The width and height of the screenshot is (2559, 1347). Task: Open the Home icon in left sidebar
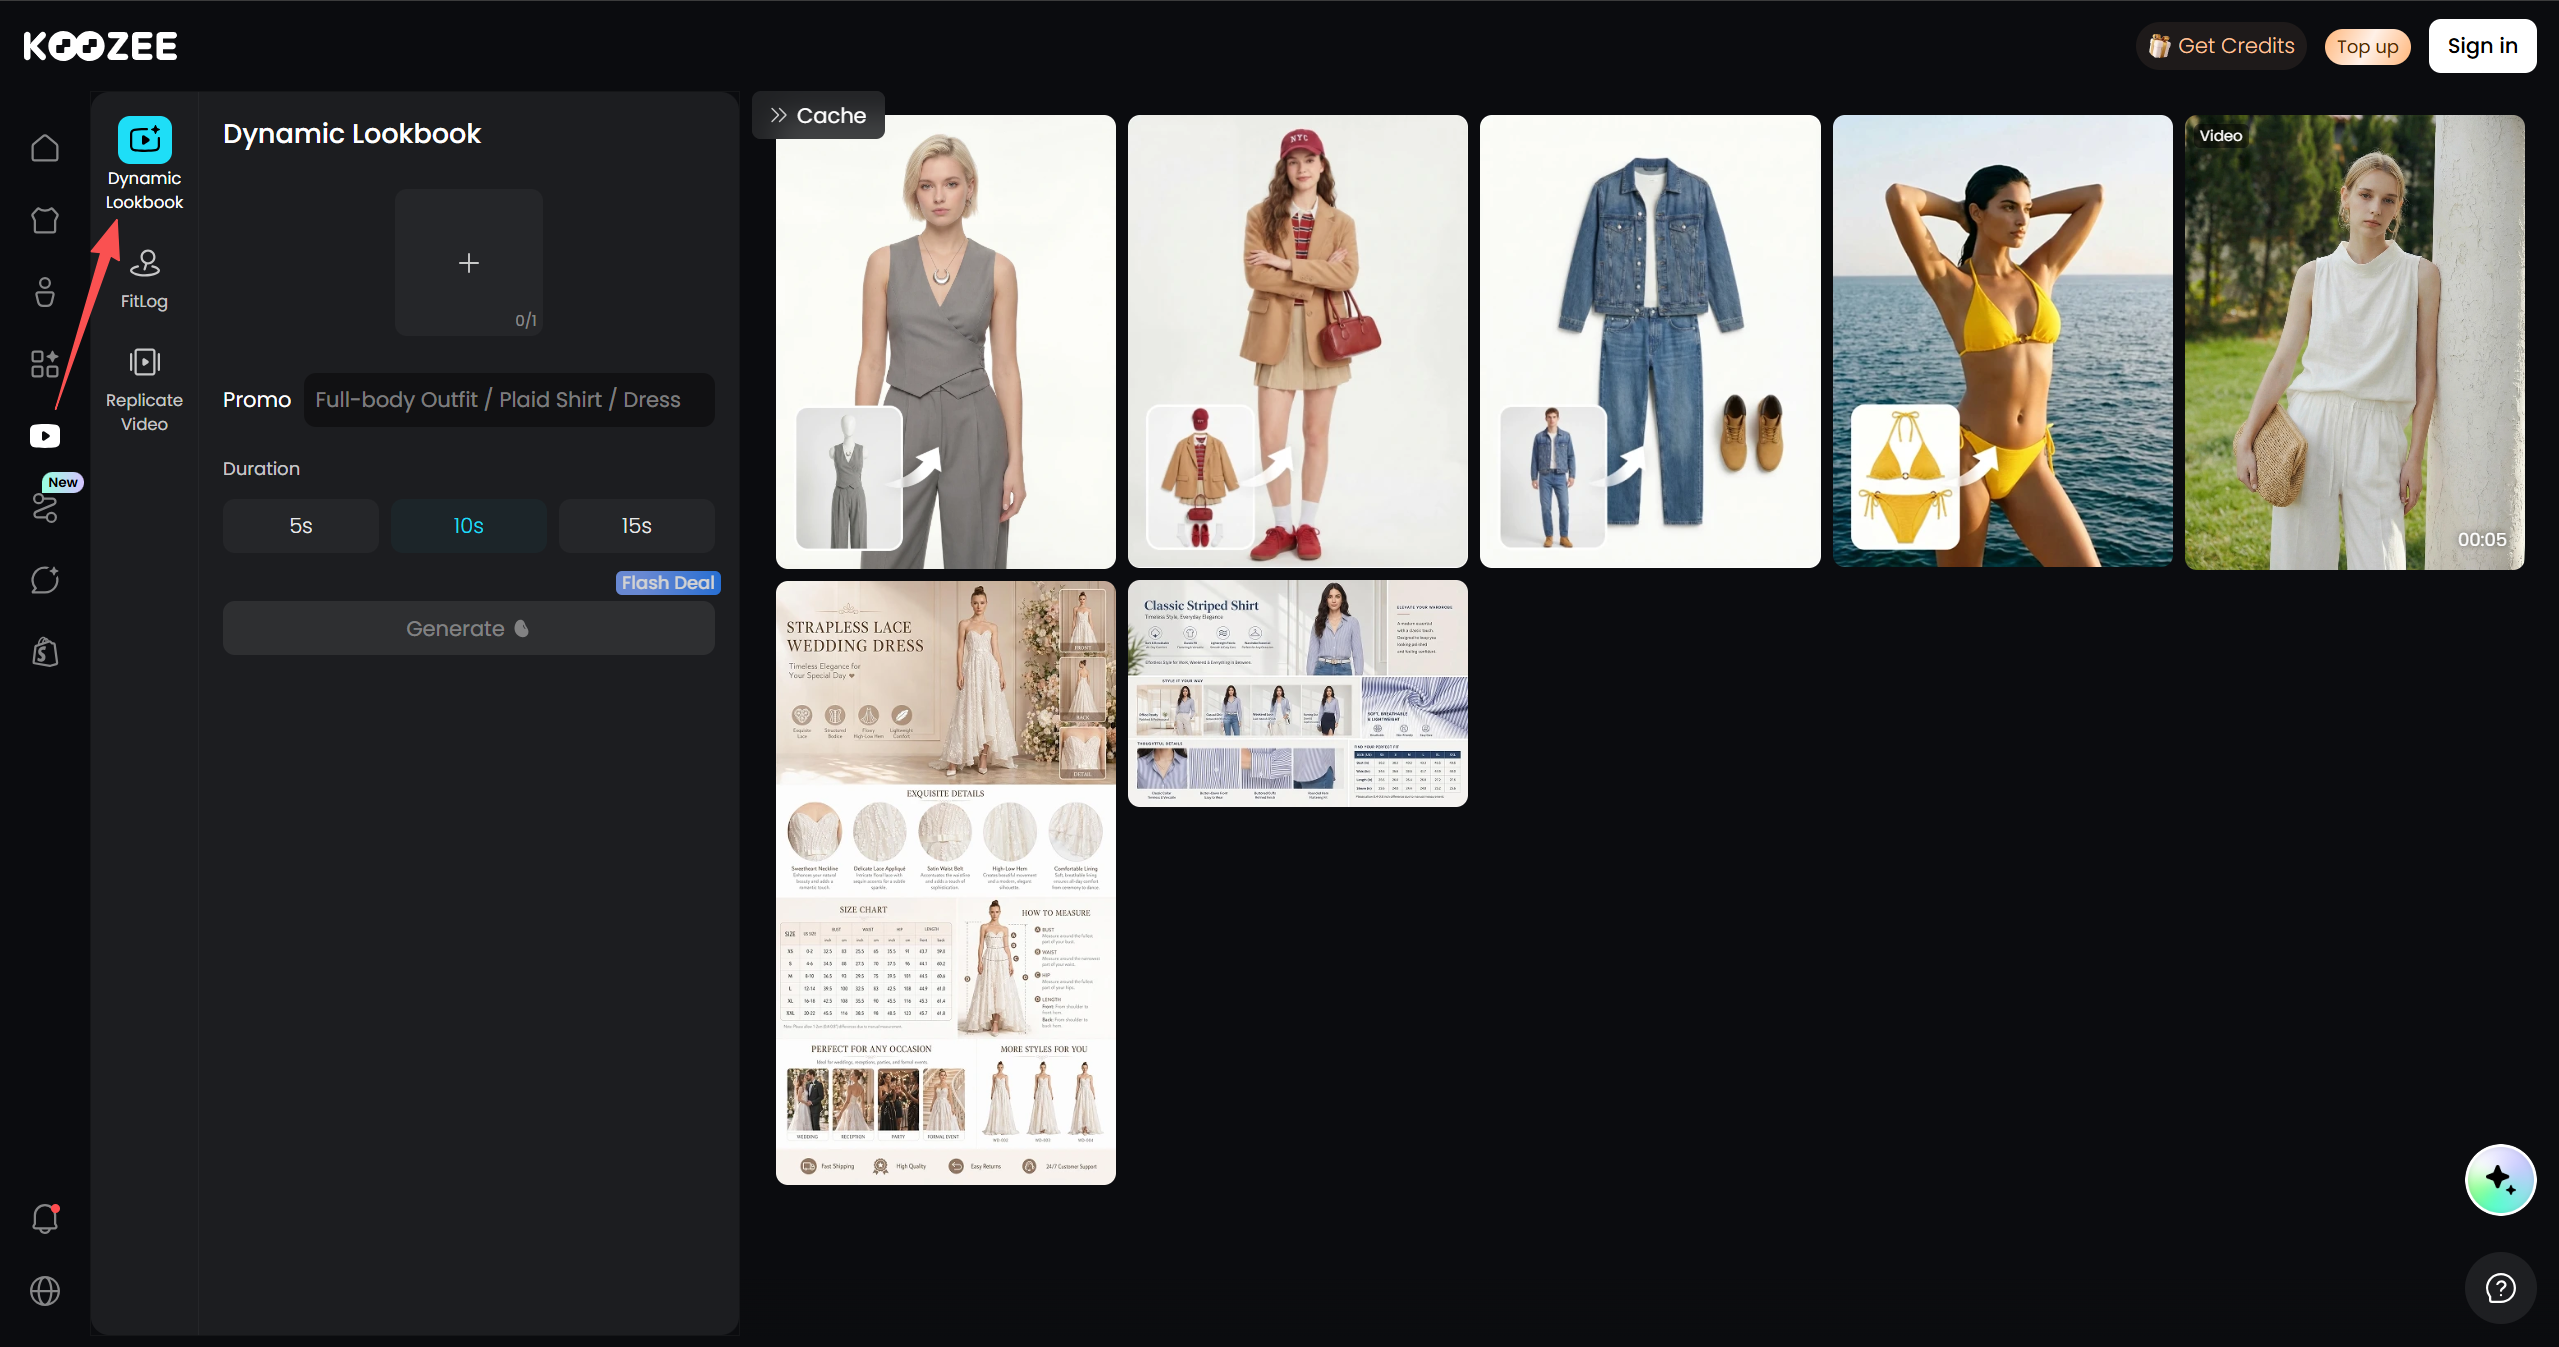pyautogui.click(x=45, y=148)
